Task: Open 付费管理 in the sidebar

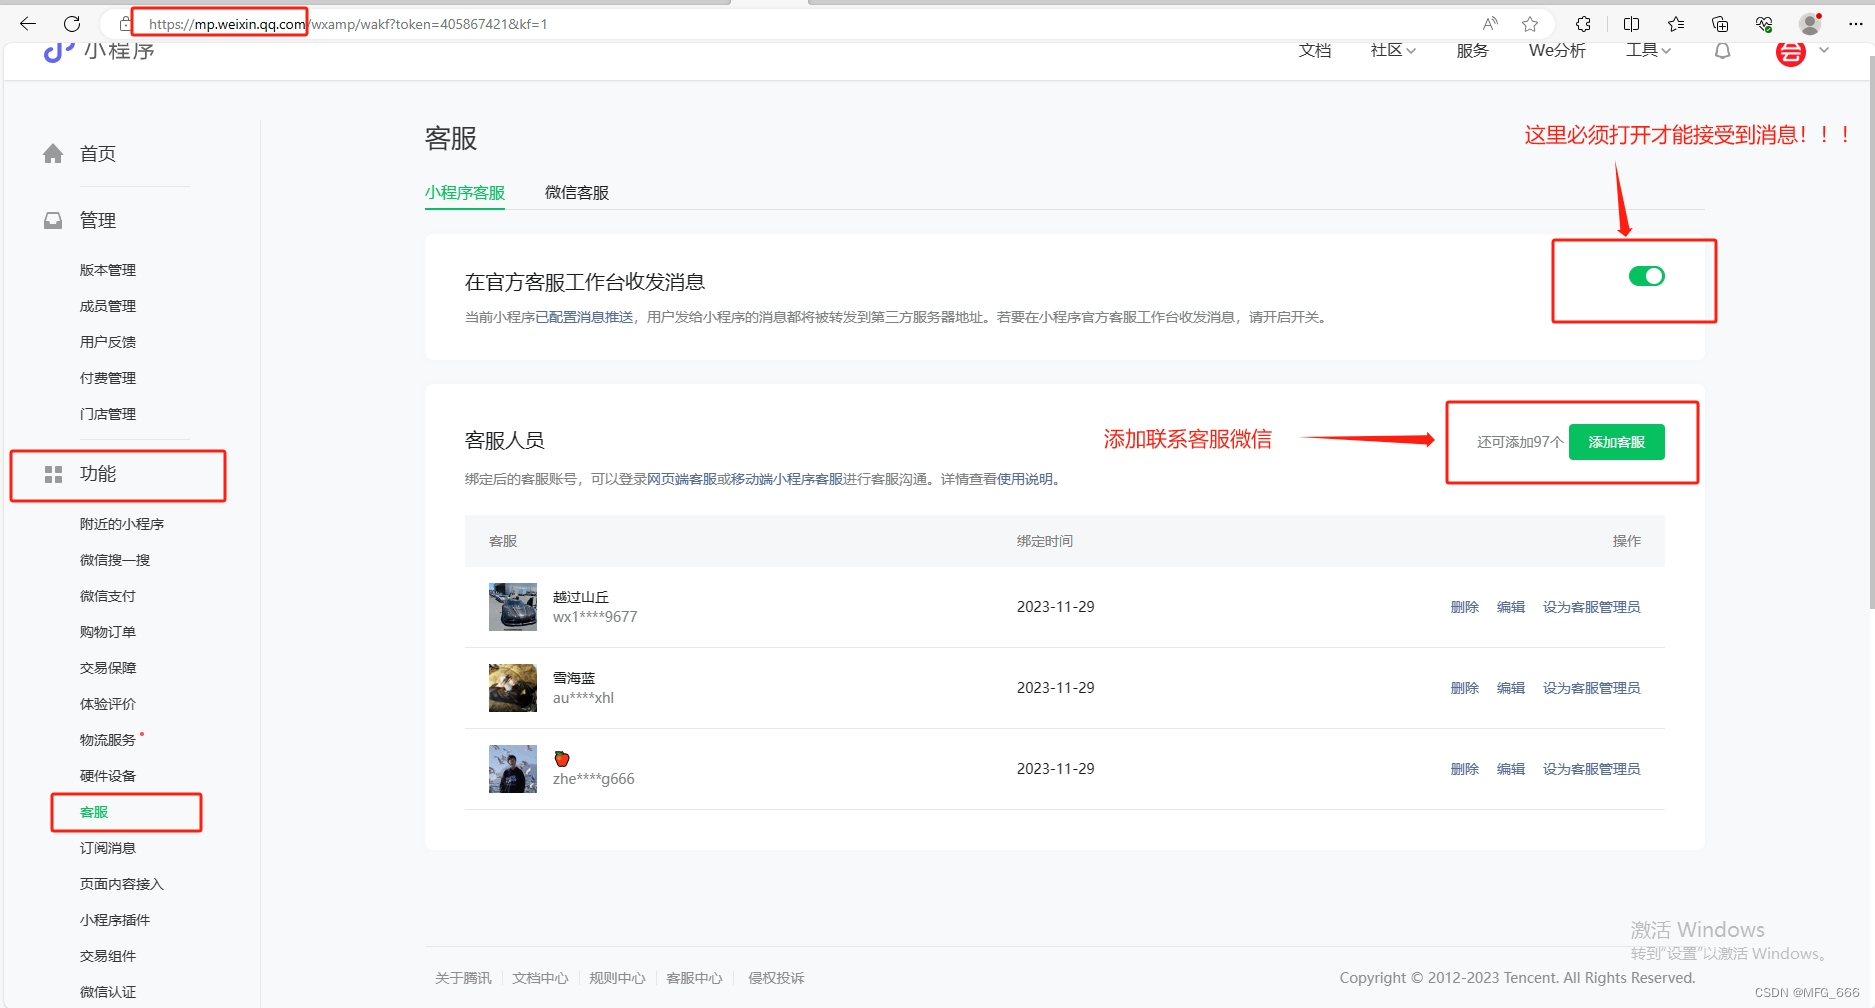Action: [108, 378]
